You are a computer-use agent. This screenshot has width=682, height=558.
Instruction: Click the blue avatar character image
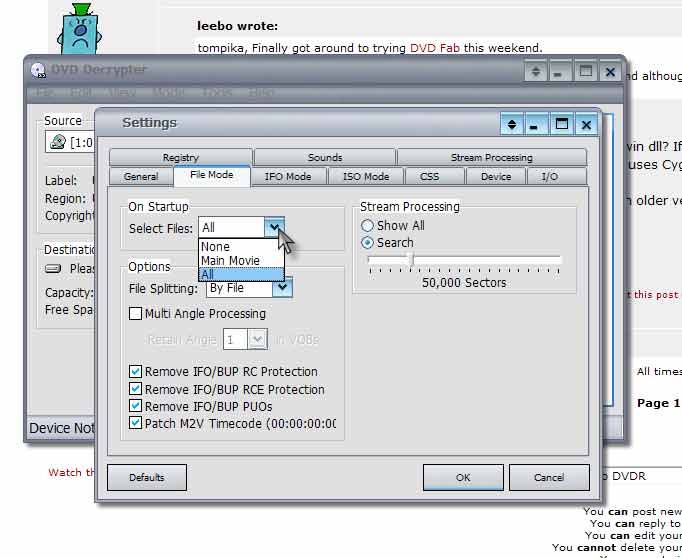click(x=80, y=29)
